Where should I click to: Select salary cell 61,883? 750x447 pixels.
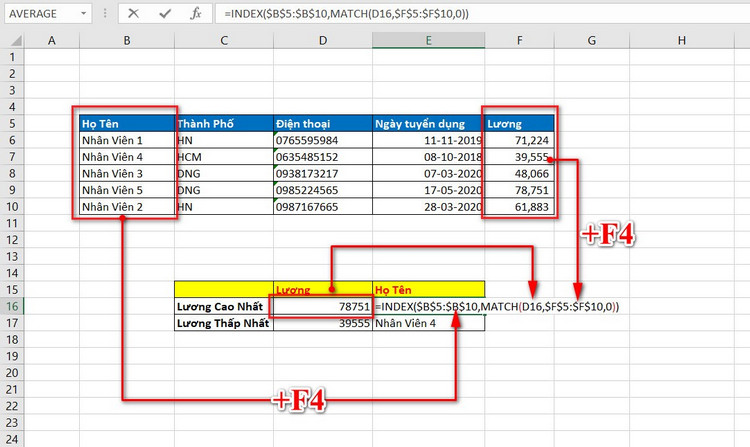point(519,207)
